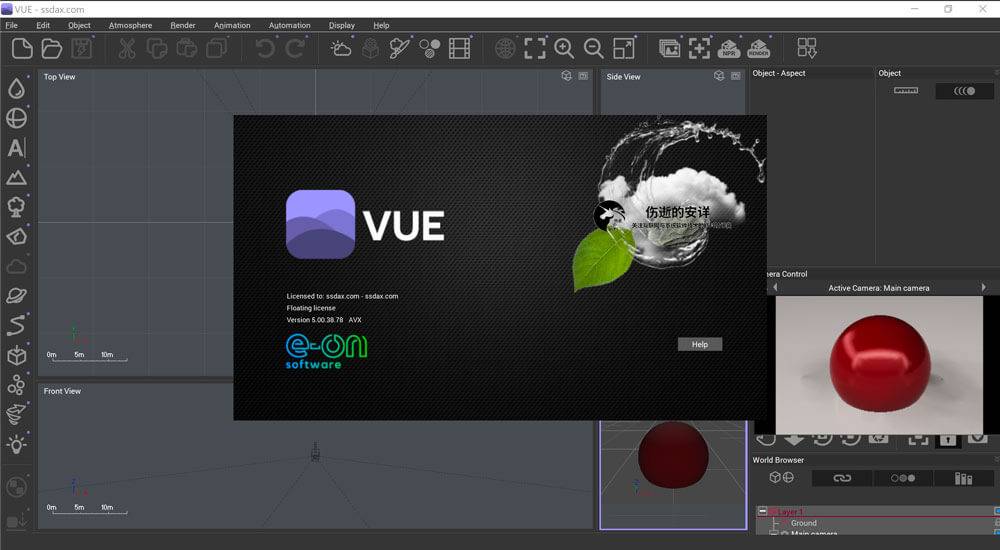
Task: Select the Ground item in World Browser
Action: pos(804,523)
